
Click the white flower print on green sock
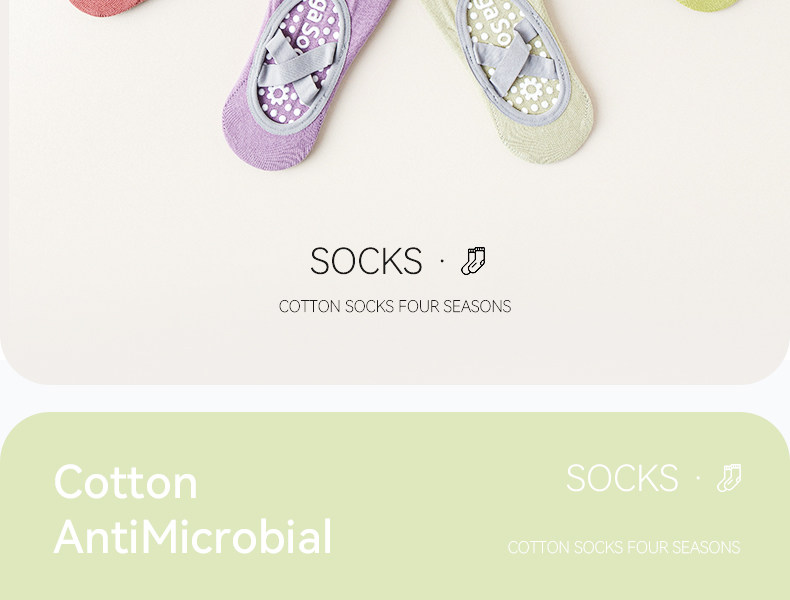531,90
